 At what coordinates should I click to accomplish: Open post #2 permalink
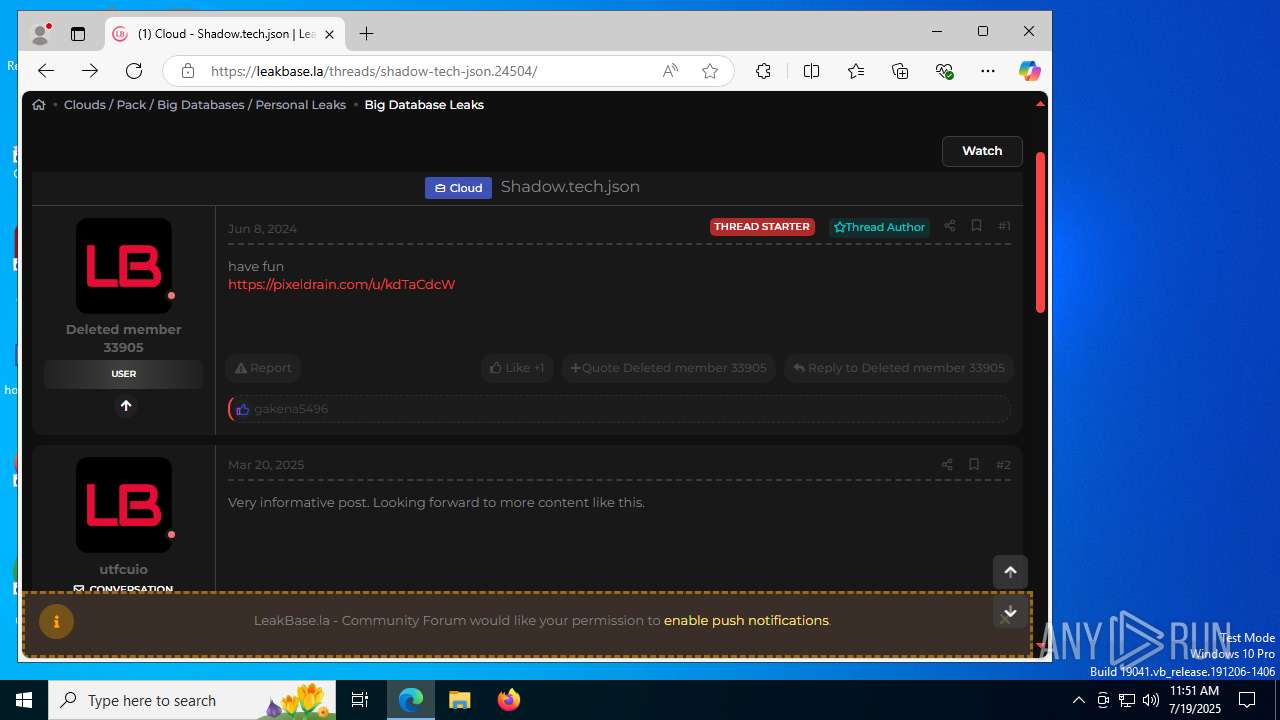(1003, 464)
